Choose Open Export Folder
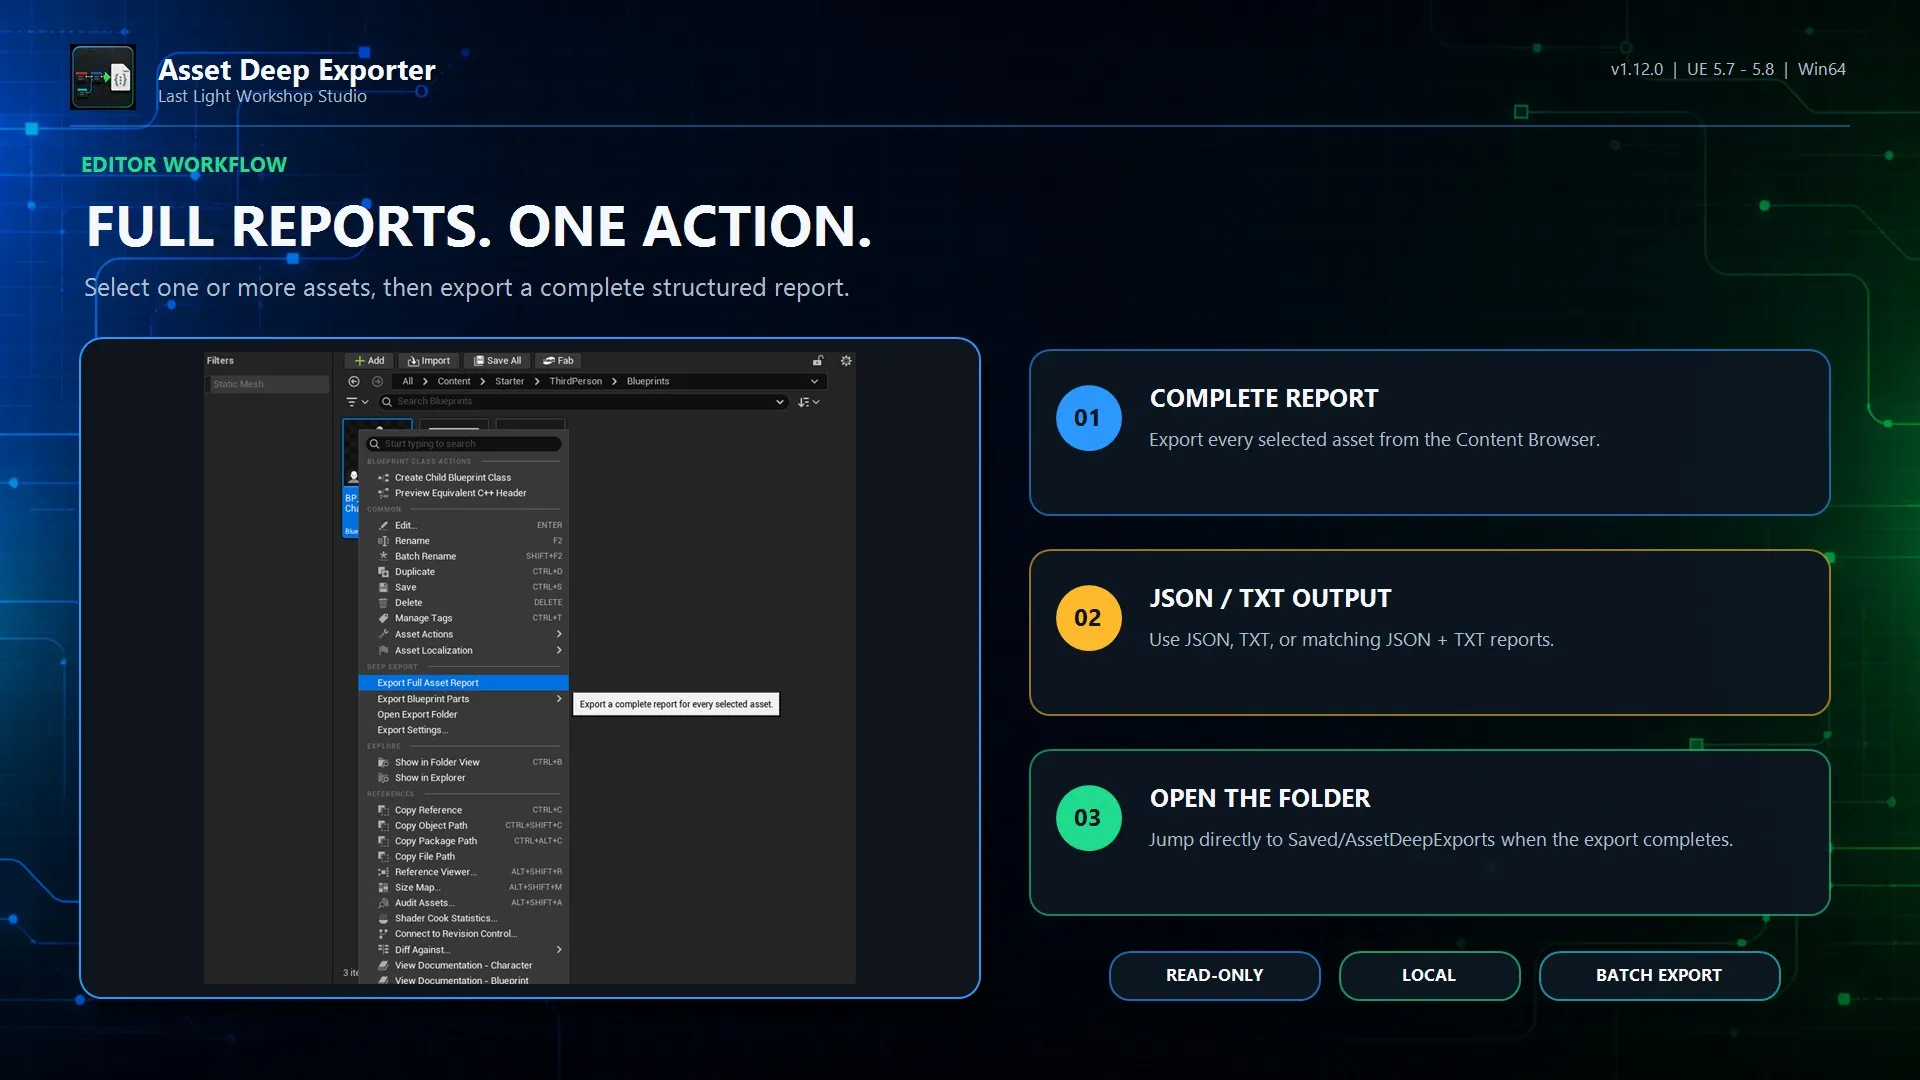Viewport: 1920px width, 1080px height. pos(417,715)
